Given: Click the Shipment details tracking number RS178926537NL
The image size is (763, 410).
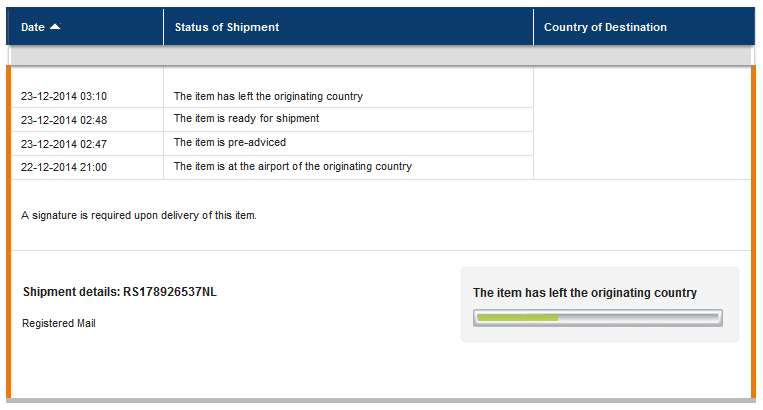Looking at the screenshot, I should [x=169, y=292].
